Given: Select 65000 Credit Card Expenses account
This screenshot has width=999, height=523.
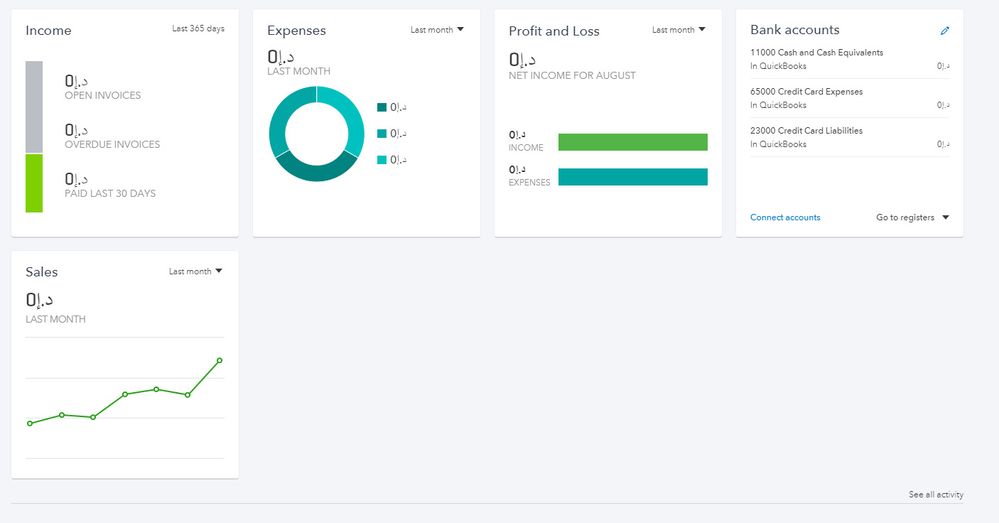Looking at the screenshot, I should (x=806, y=92).
